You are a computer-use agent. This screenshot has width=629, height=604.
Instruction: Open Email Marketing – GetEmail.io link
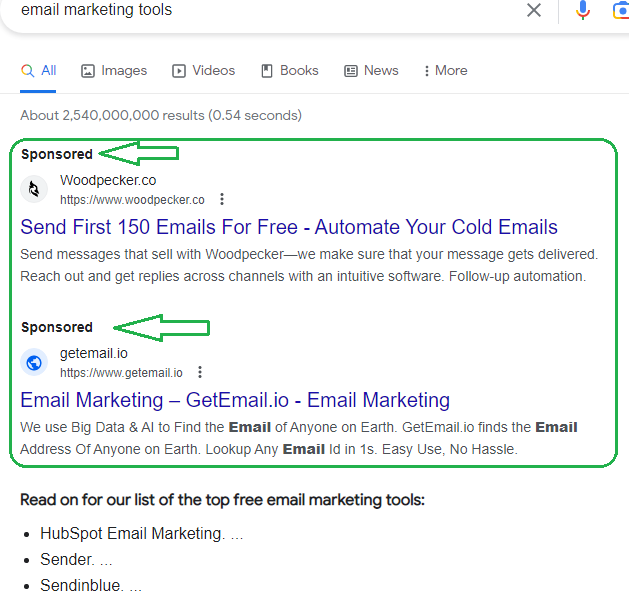[235, 400]
